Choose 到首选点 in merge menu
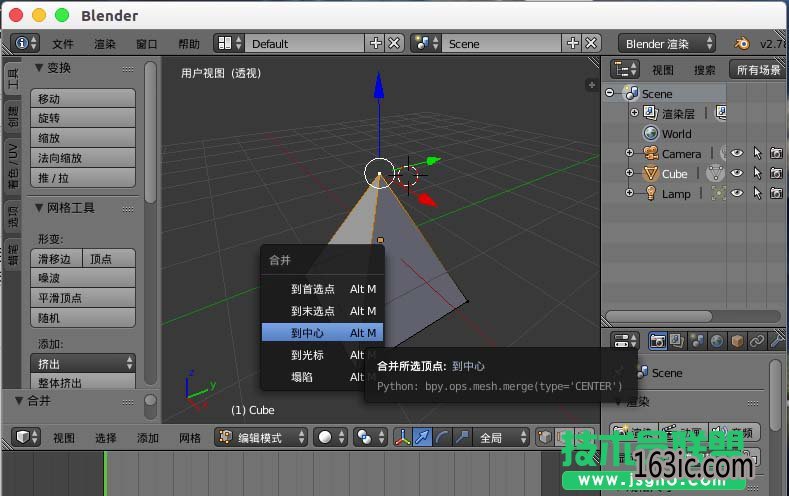Image resolution: width=789 pixels, height=496 pixels. [x=323, y=289]
